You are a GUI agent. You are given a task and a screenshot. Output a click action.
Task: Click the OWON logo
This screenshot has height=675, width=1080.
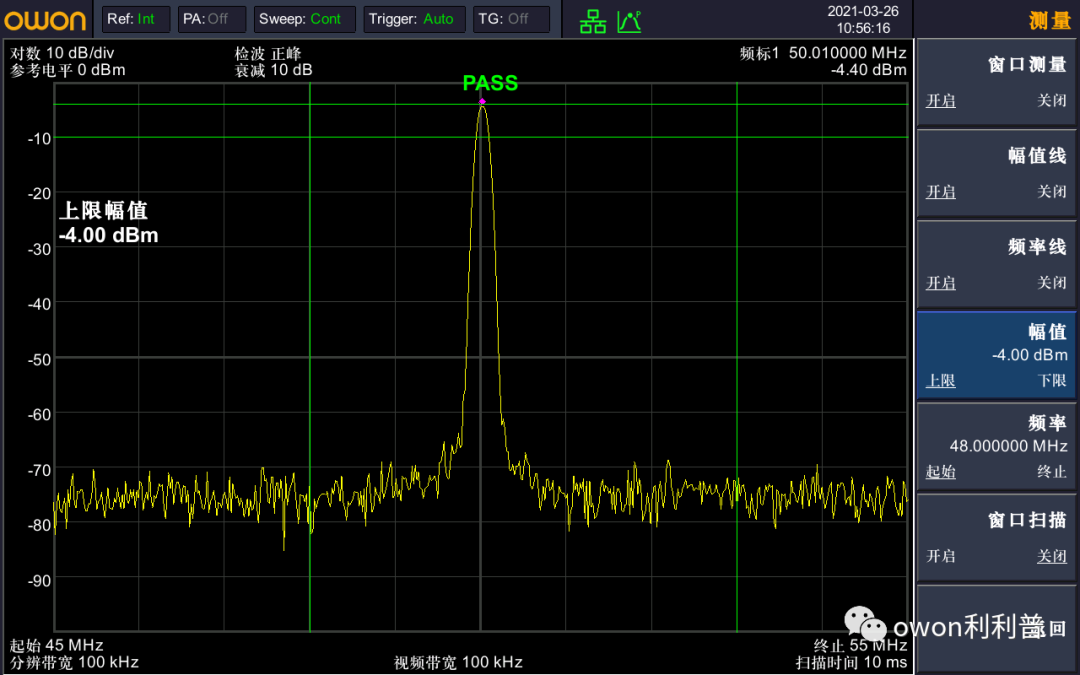(45, 20)
